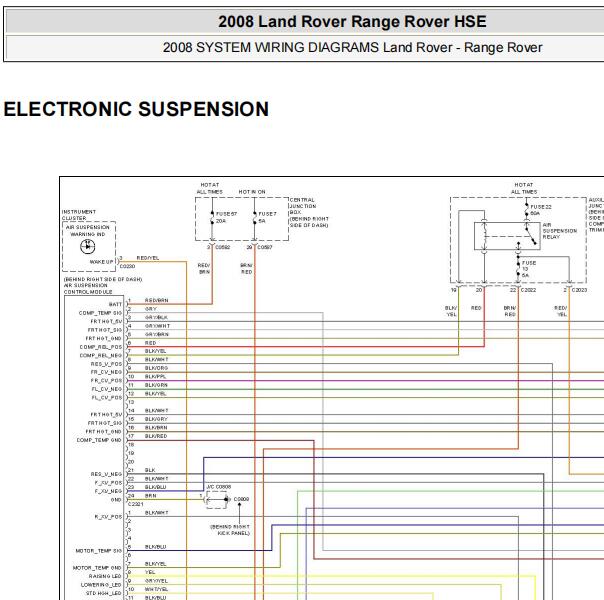604x600 pixels.
Task: Click the '(BEHIND RIGHT KICK PANEL)' note
Action: pos(230,530)
